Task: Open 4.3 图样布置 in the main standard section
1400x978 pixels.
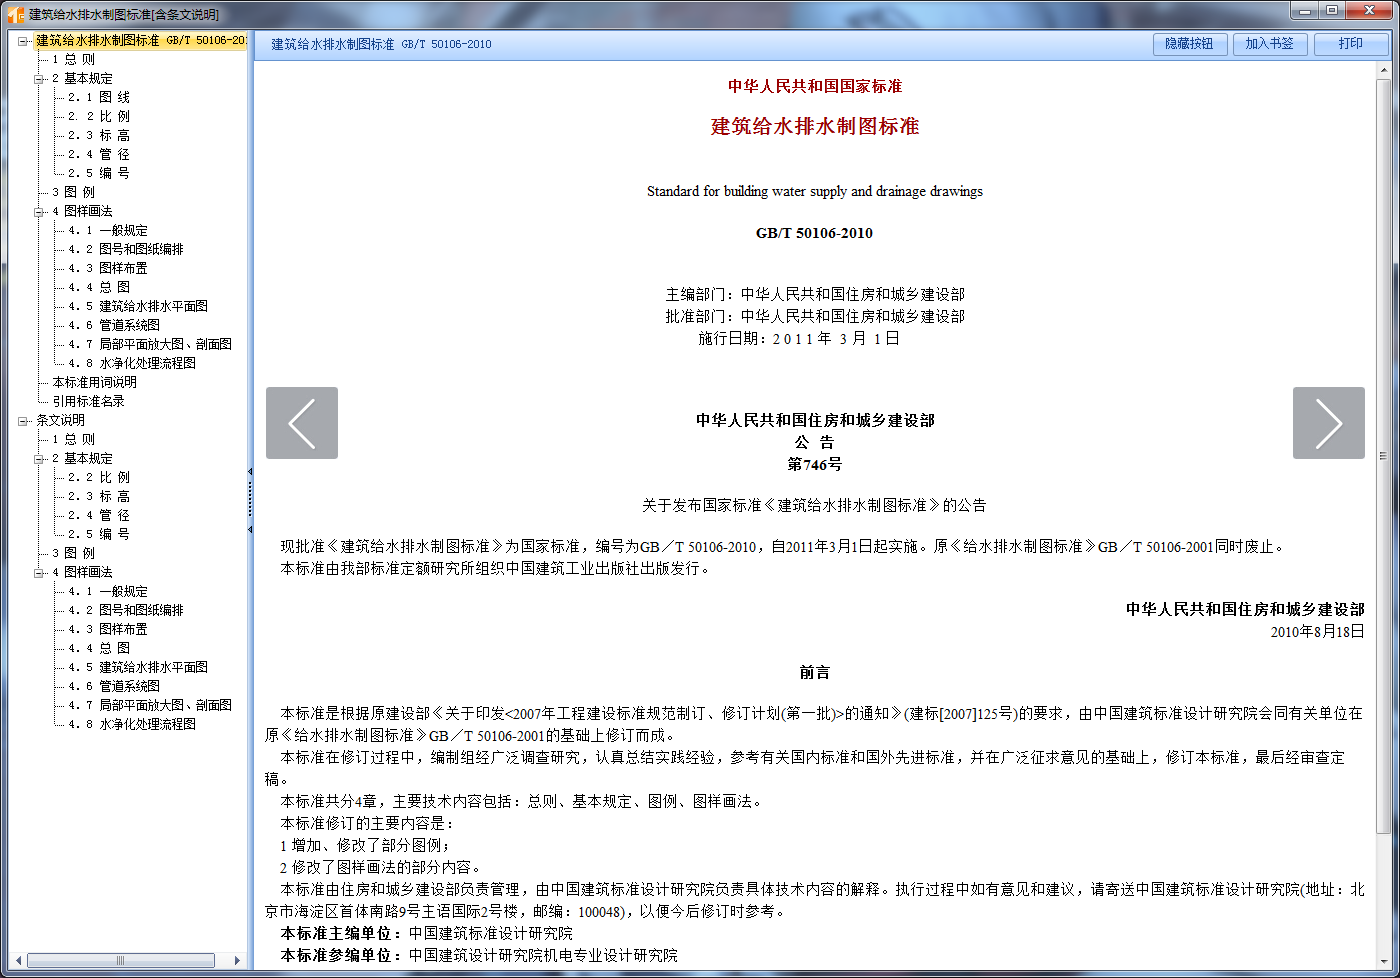Action: pos(108,269)
